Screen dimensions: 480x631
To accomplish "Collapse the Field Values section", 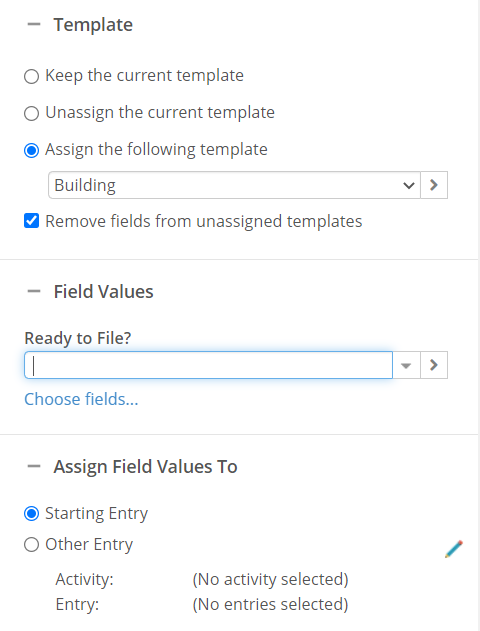I will (34, 291).
